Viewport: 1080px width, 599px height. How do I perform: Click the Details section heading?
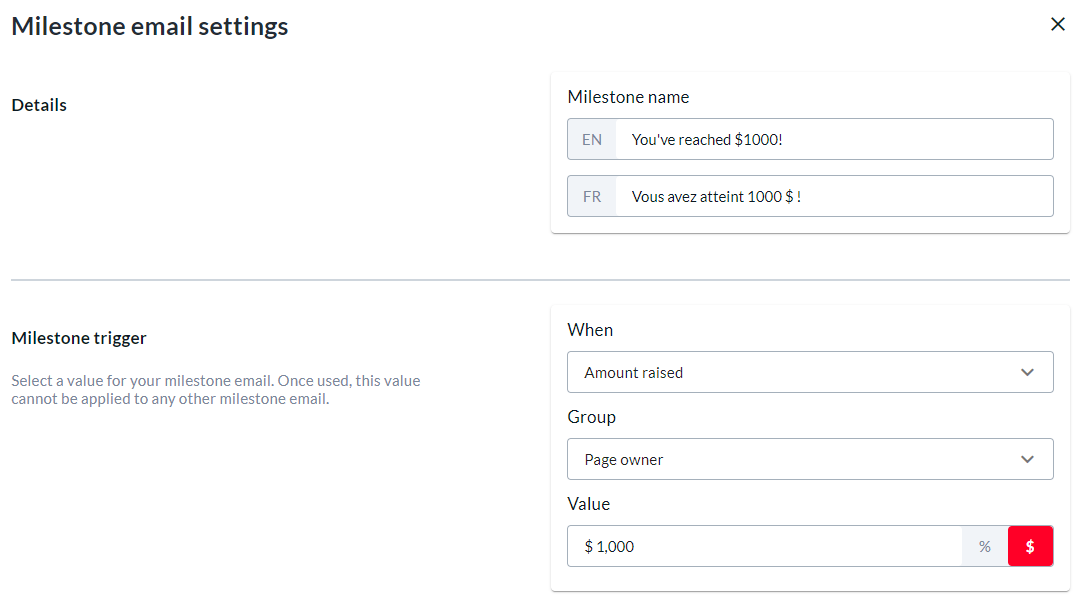pos(39,105)
